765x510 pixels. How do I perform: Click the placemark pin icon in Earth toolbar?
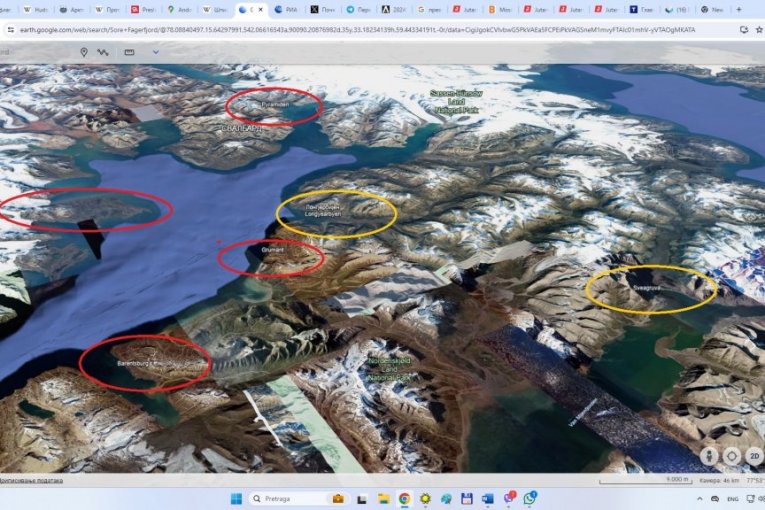[84, 52]
